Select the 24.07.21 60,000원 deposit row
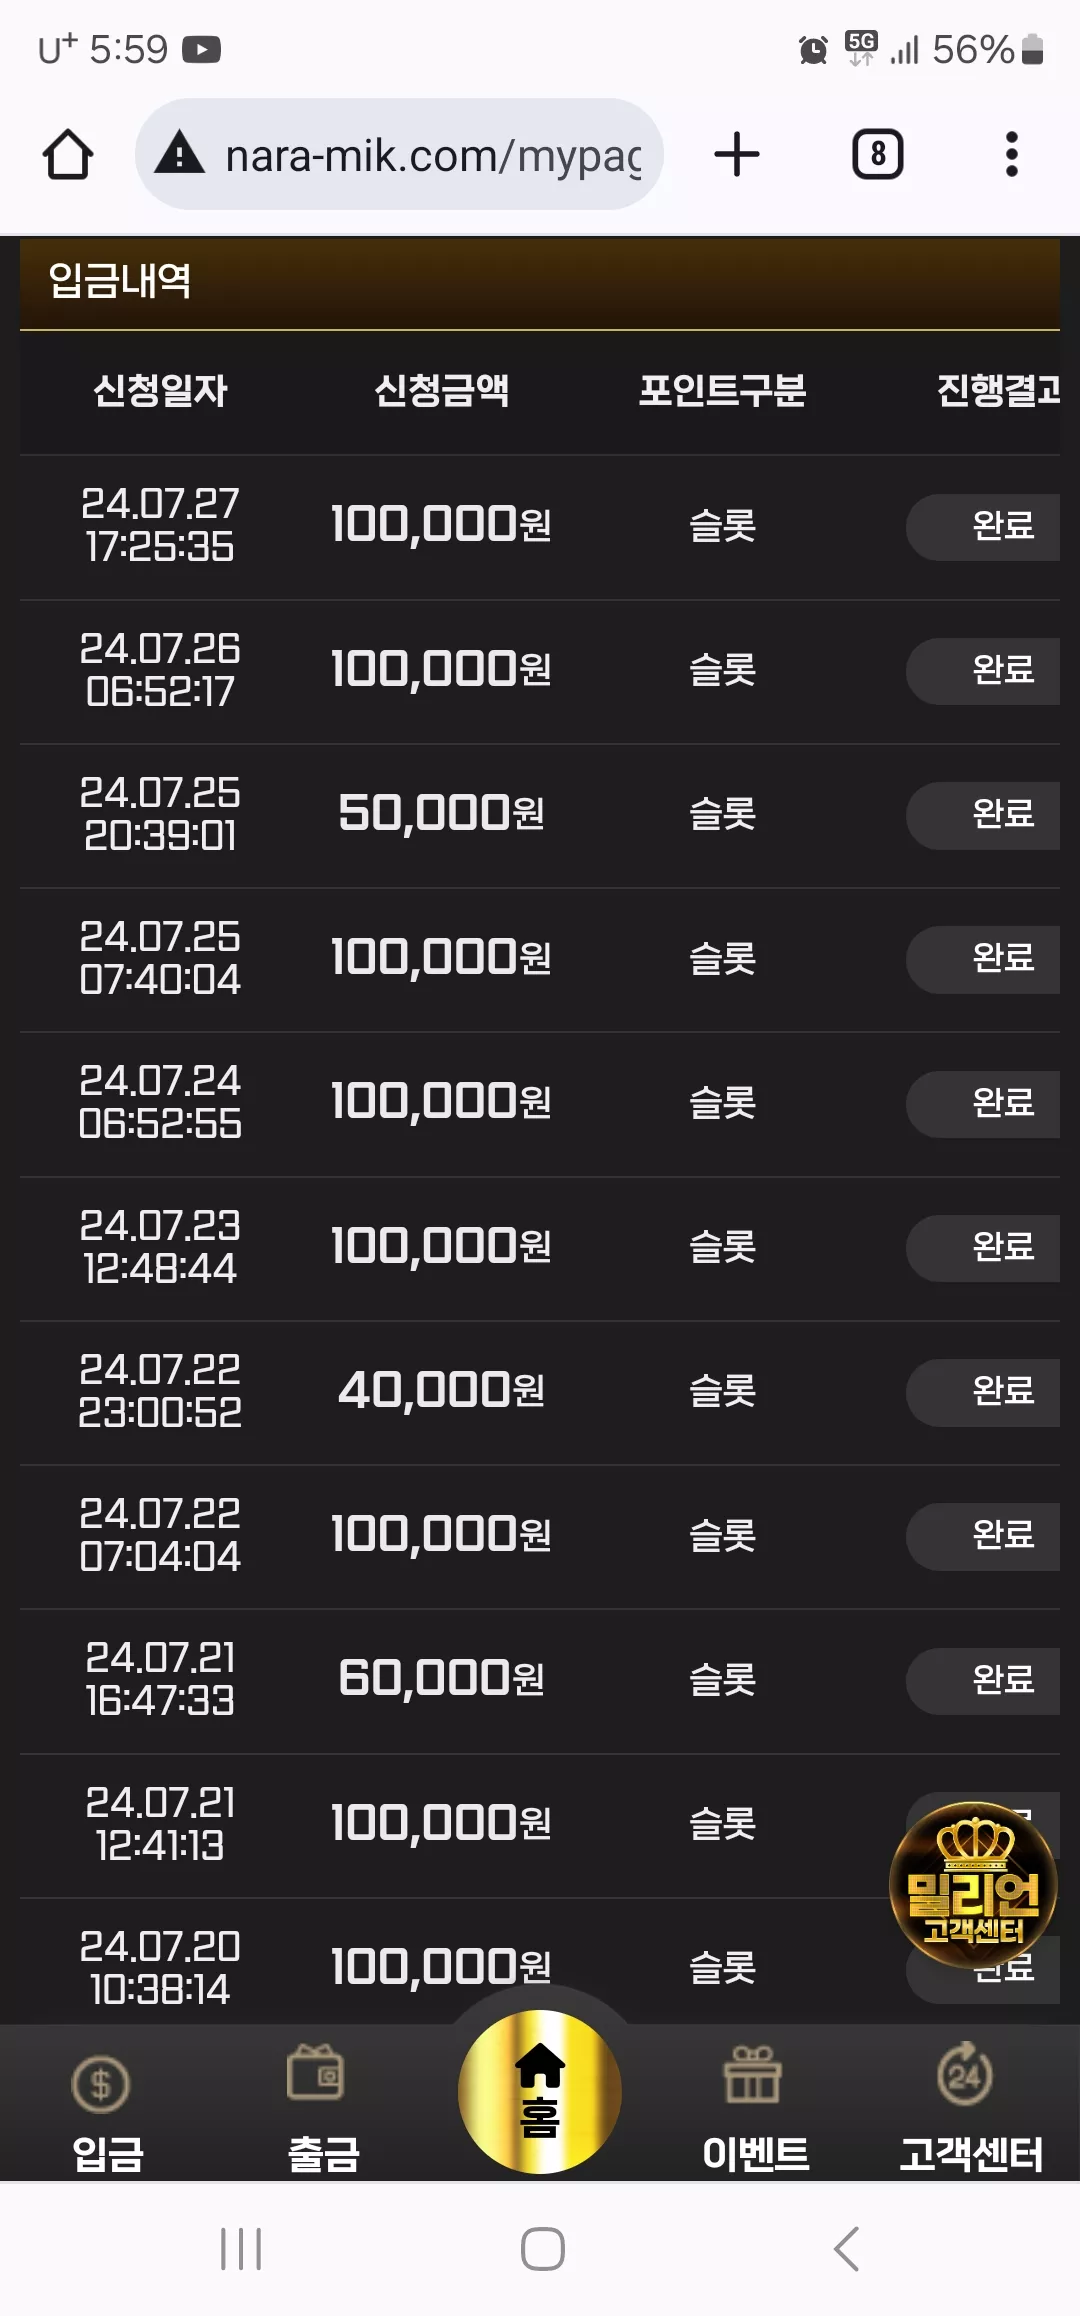Viewport: 1080px width, 2316px height. click(540, 1680)
